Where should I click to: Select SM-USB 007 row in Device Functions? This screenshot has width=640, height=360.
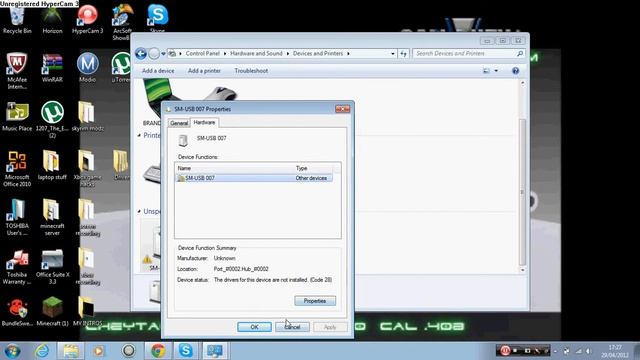point(254,178)
